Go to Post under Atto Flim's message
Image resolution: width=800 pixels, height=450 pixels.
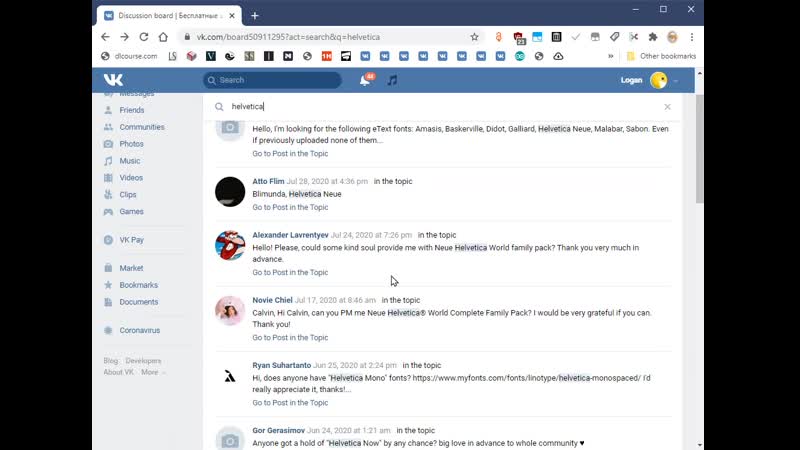point(290,207)
